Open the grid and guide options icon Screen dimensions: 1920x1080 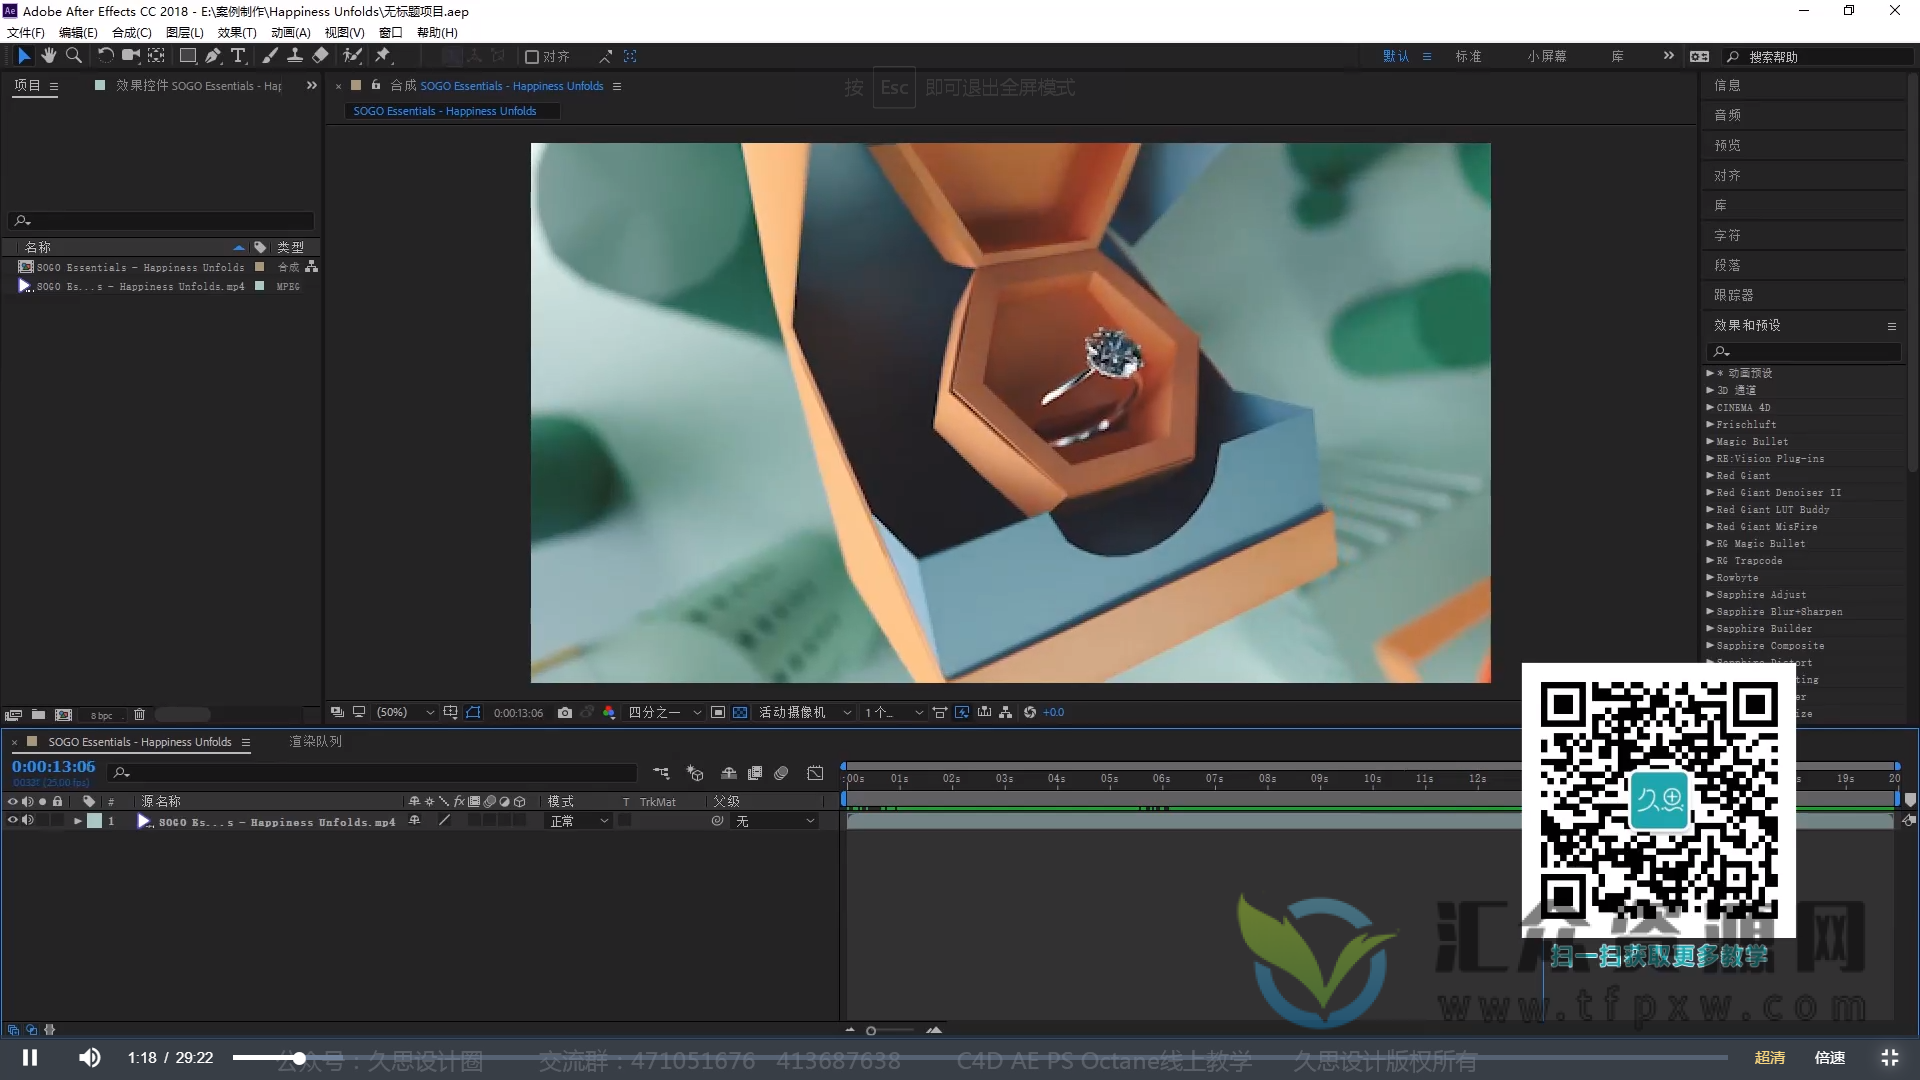(x=451, y=712)
